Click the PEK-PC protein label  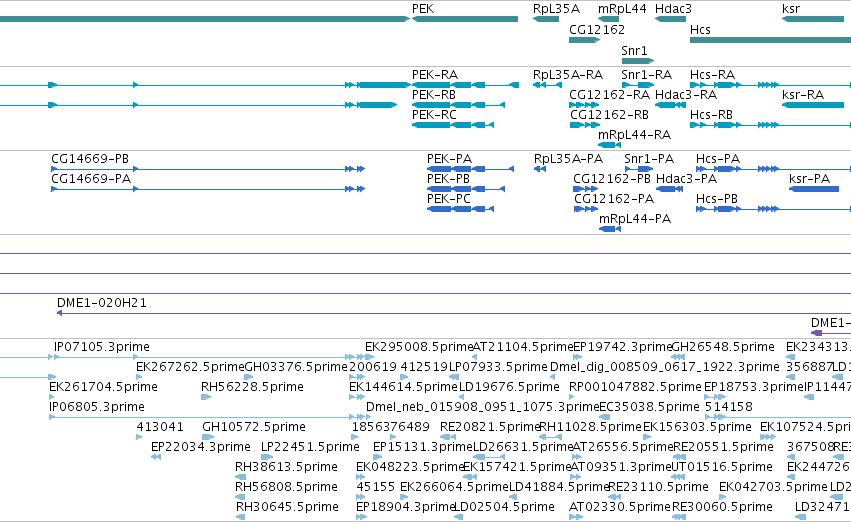point(449,199)
